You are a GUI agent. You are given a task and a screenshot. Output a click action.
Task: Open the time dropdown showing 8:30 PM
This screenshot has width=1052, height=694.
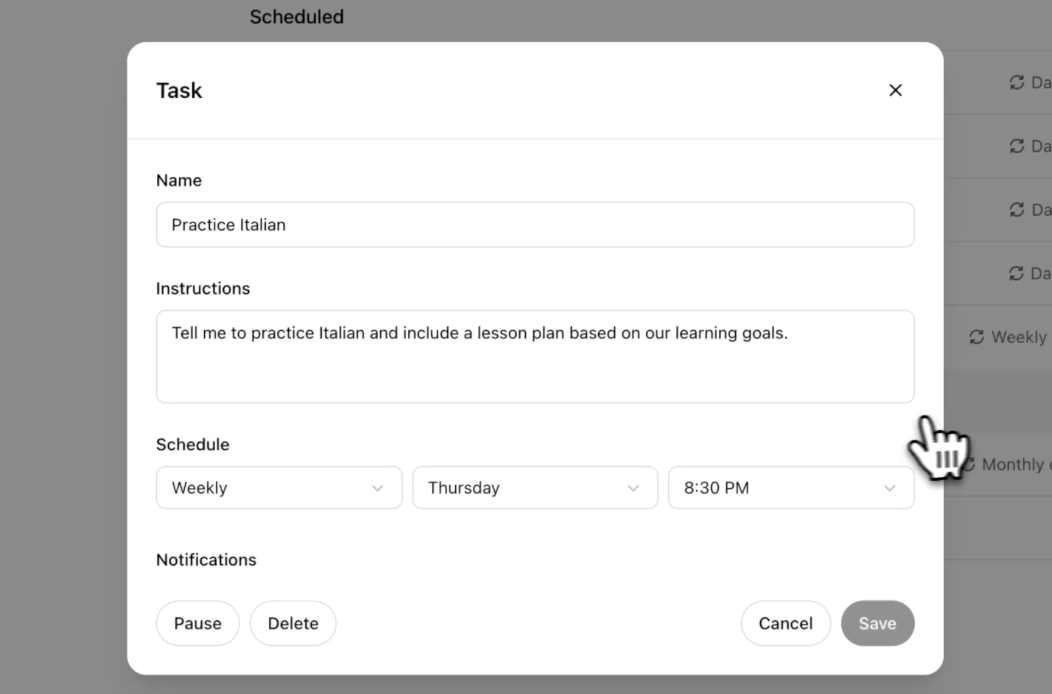790,487
